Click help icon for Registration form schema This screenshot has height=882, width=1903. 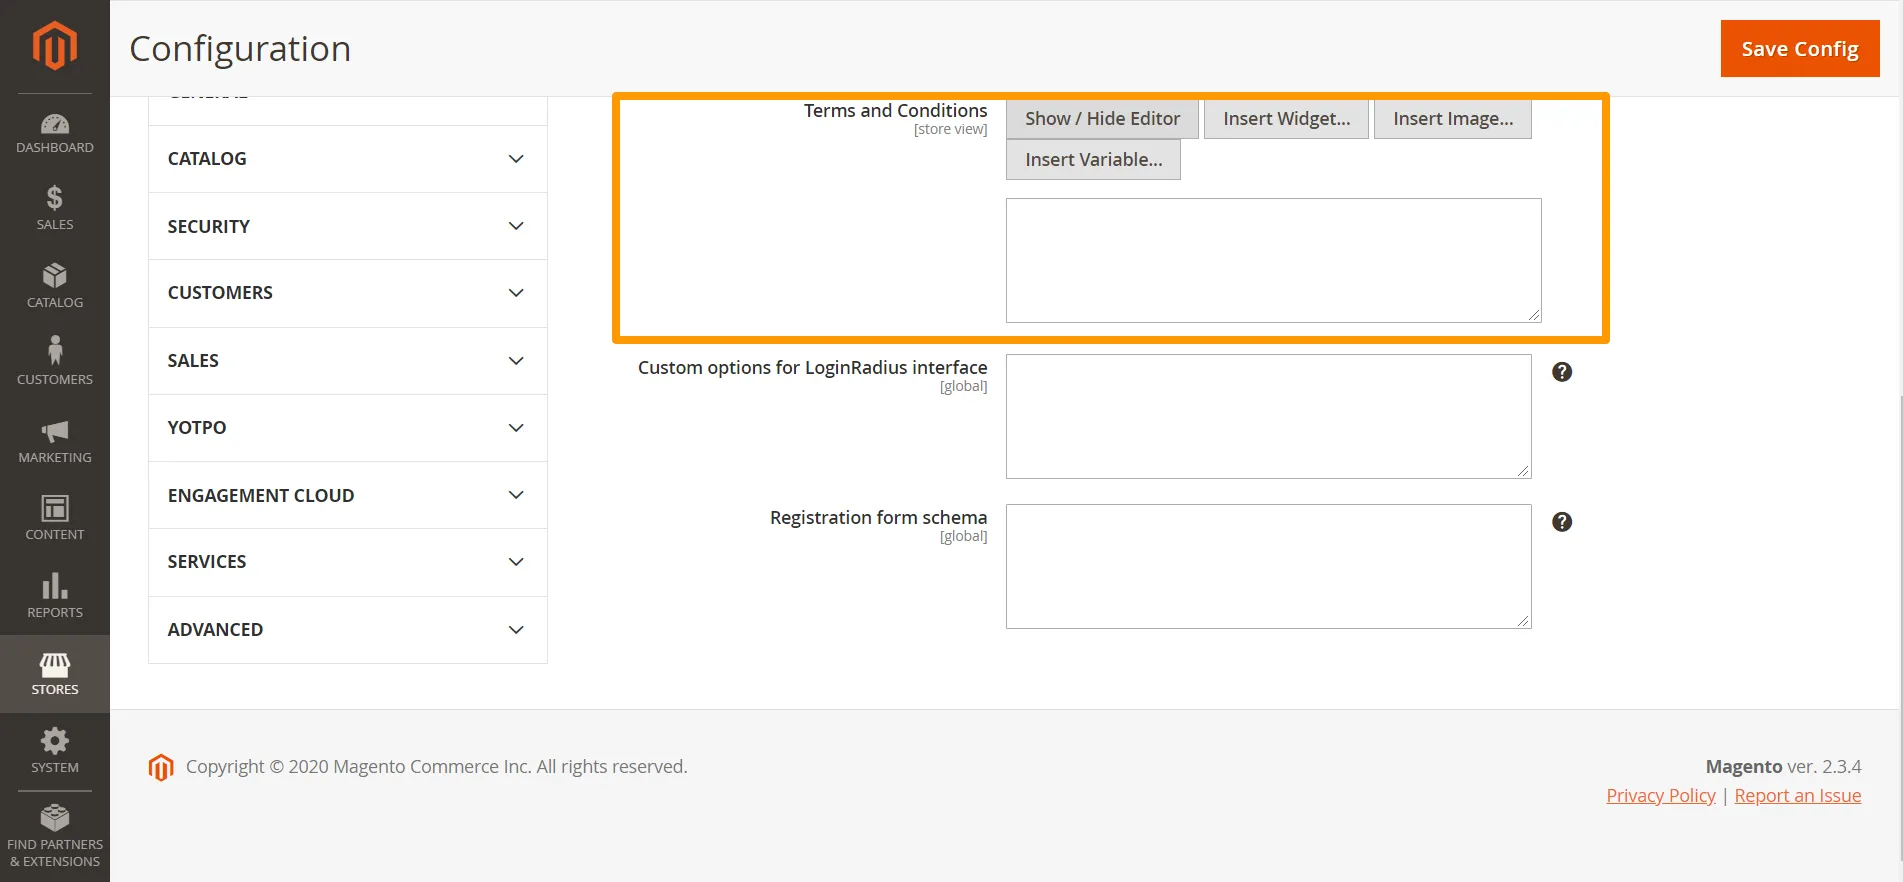pos(1561,522)
